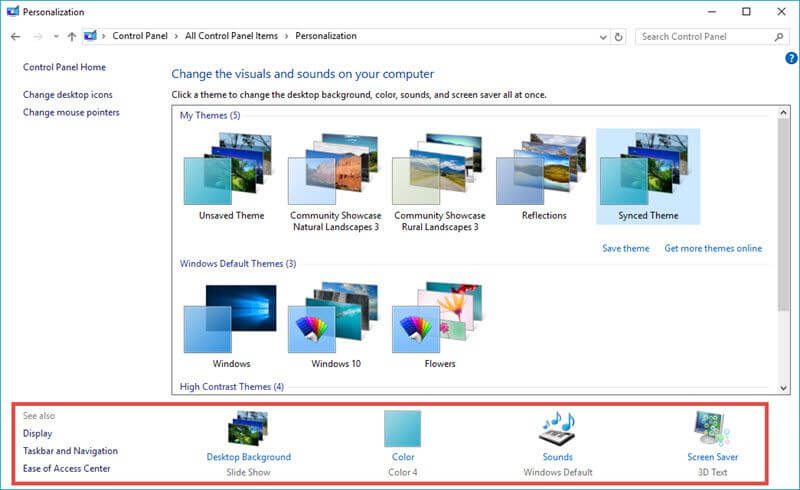Viewport: 800px width, 490px height.
Task: Open the Display link under See also
Action: coord(37,433)
